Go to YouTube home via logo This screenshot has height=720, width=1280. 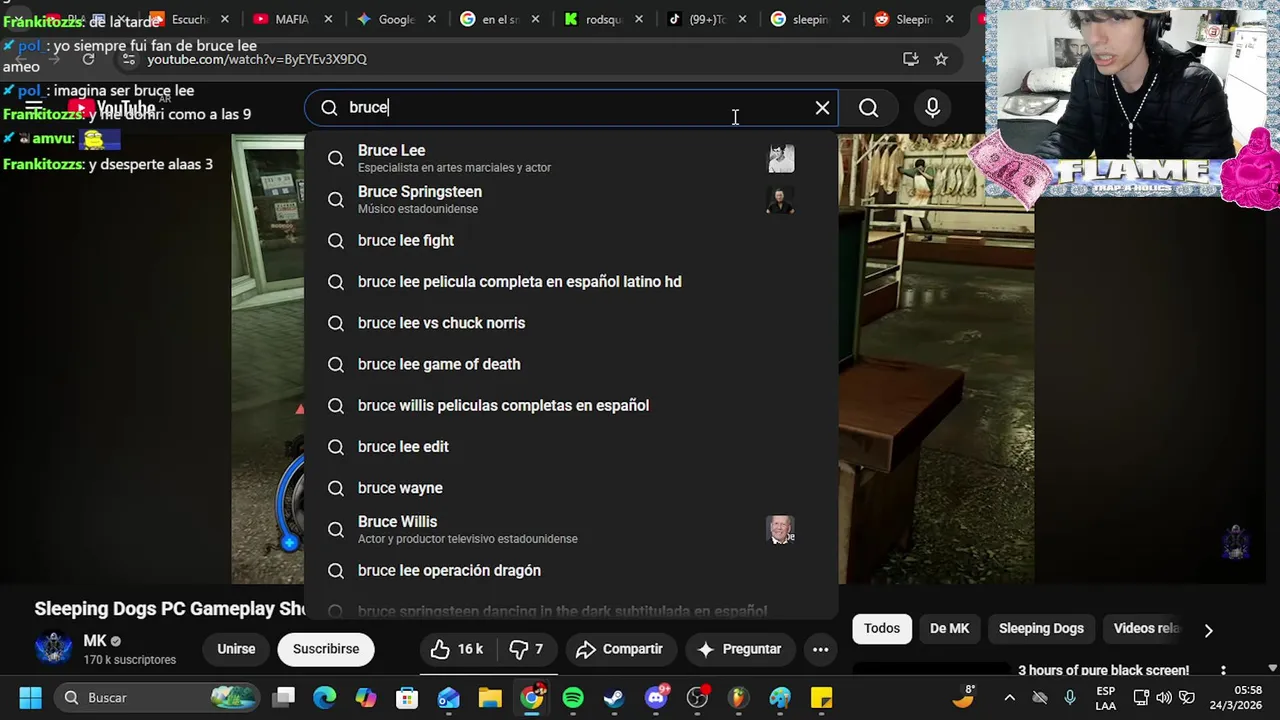tap(112, 108)
